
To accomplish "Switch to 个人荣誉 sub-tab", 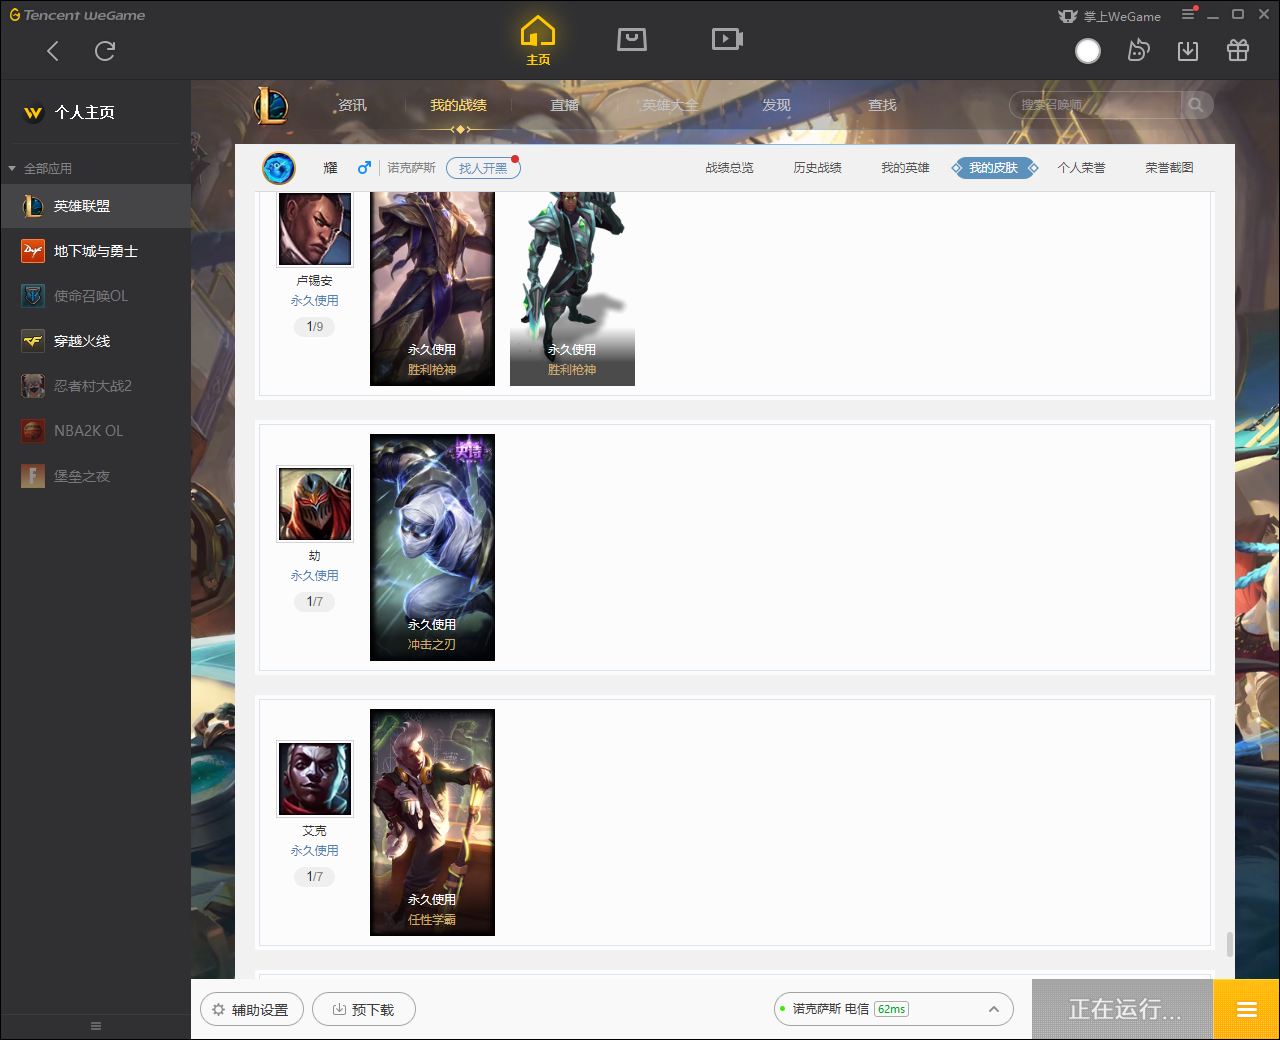I will pyautogui.click(x=1081, y=168).
